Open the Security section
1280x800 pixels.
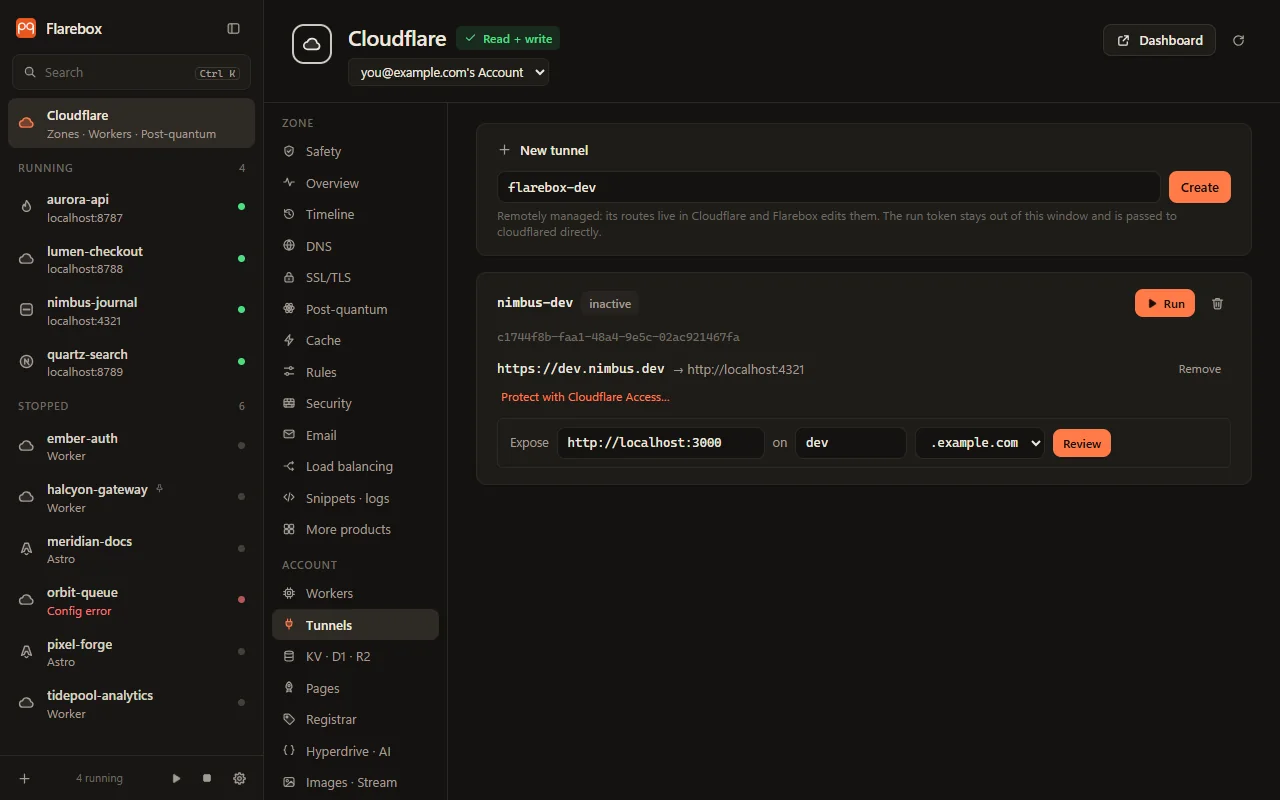pos(355,403)
